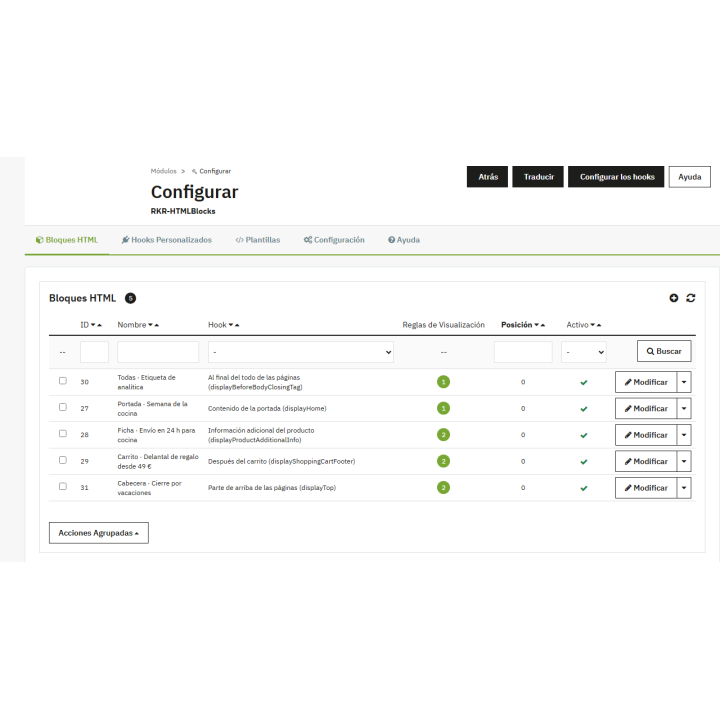This screenshot has width=720, height=720.
Task: Sort ID column descending arrow
Action: click(93, 325)
